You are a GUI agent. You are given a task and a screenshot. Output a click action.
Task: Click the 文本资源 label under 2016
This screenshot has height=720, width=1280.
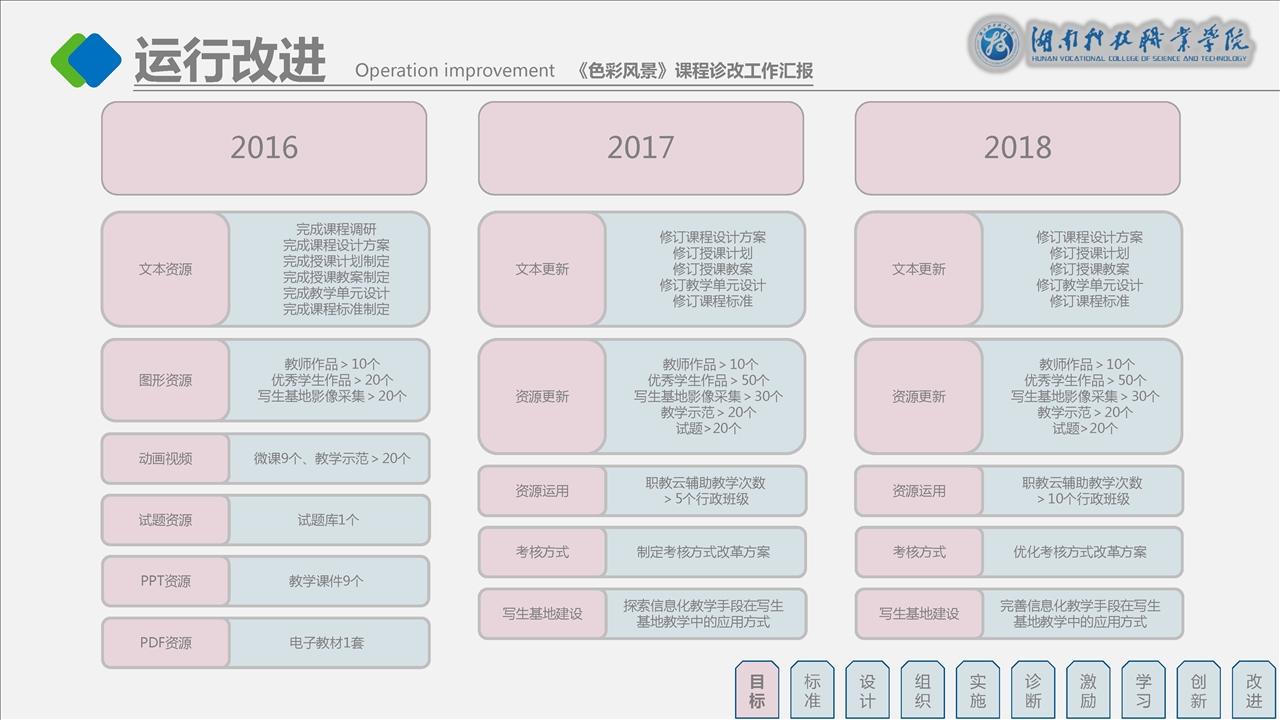[x=166, y=269]
